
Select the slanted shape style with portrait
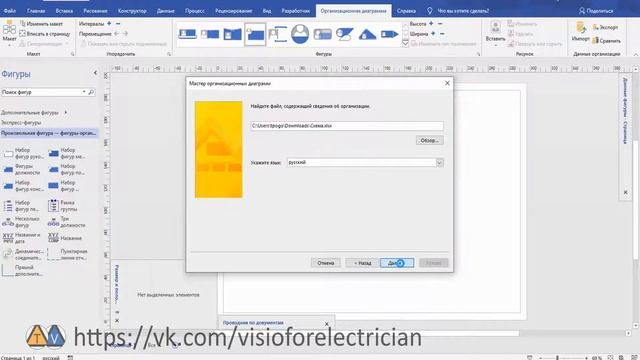345,34
